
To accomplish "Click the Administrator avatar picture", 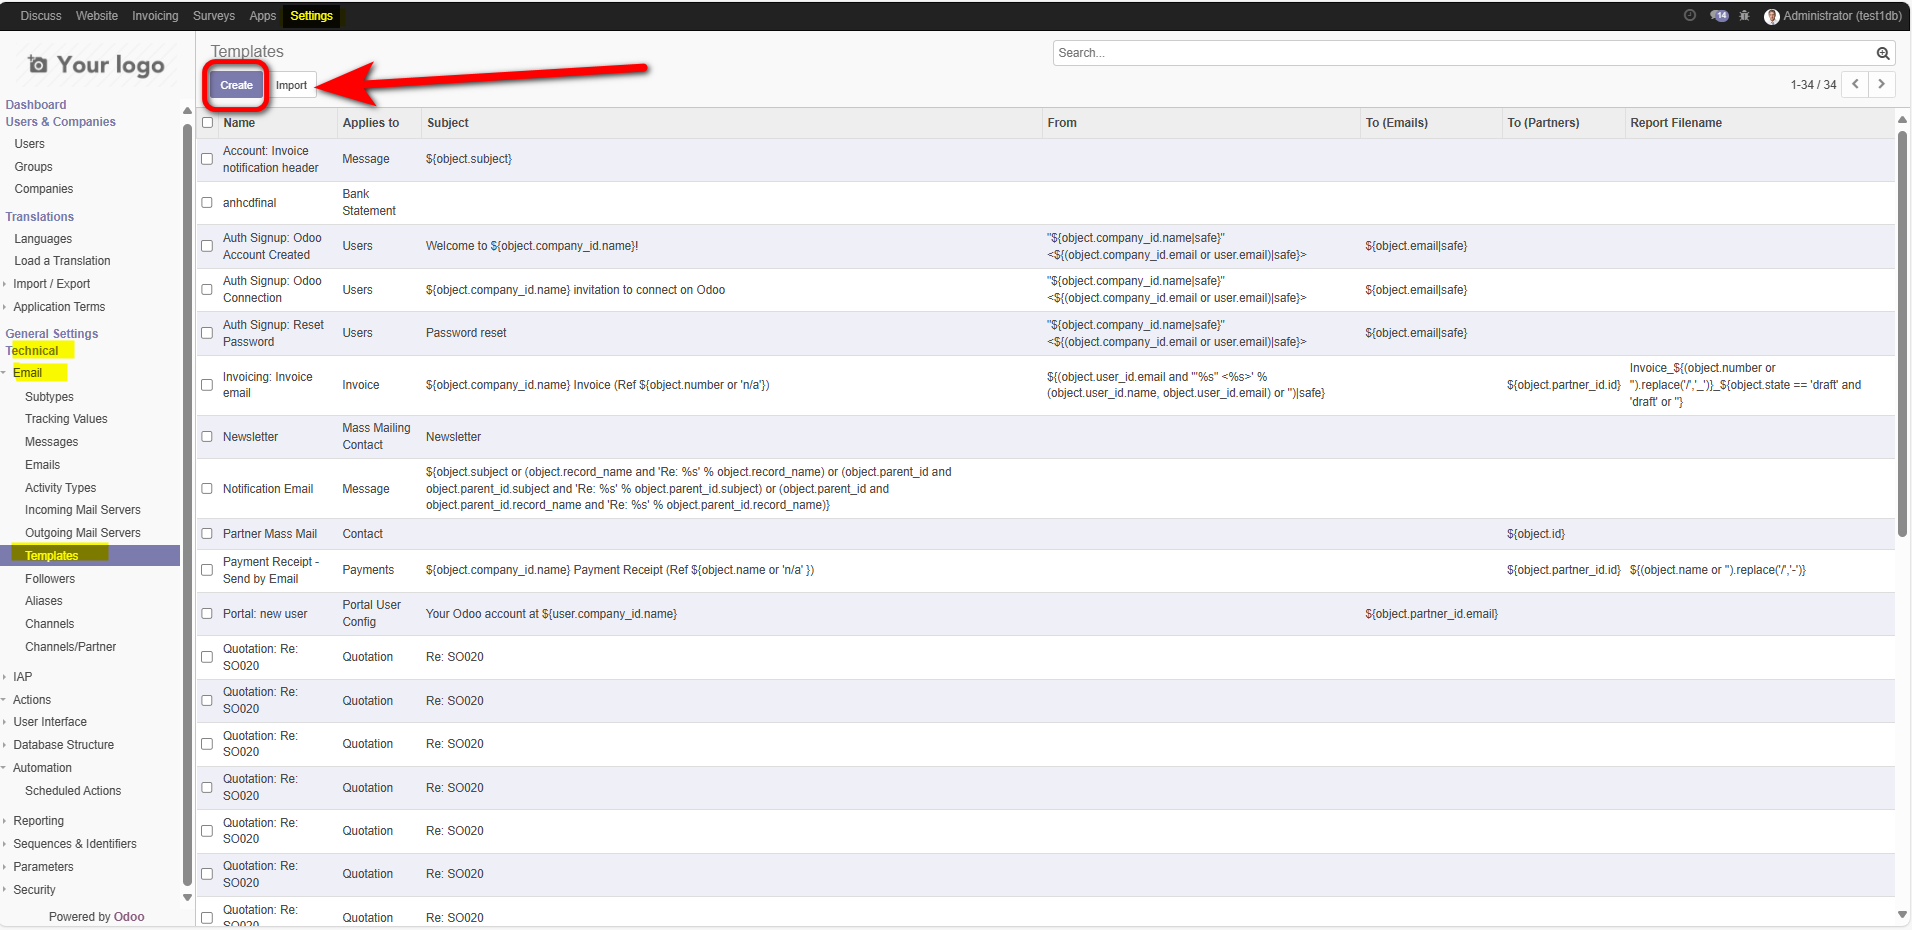I will point(1772,16).
